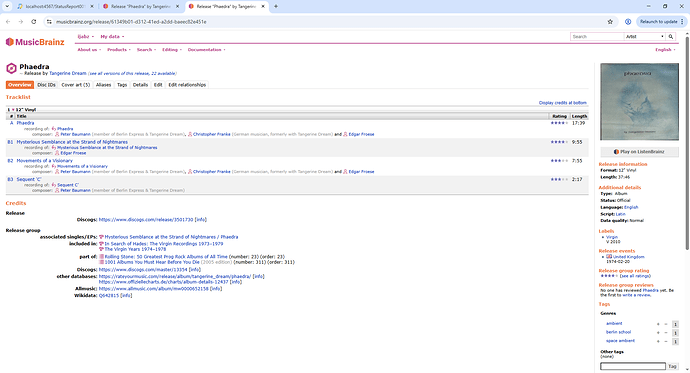Expand the Products menu
Screen dimensions: 690x373
[119, 50]
